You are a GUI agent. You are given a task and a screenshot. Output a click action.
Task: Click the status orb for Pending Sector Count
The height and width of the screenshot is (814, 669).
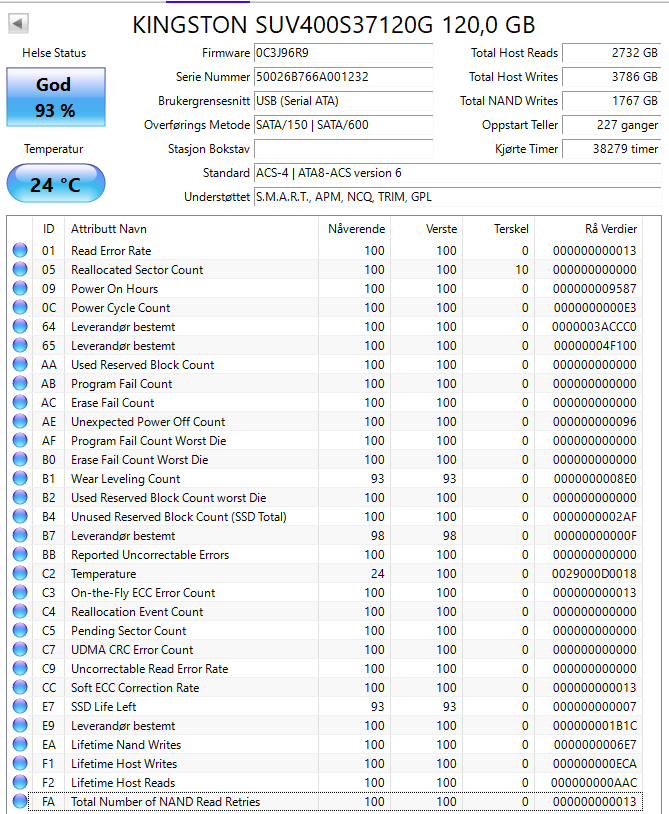20,630
